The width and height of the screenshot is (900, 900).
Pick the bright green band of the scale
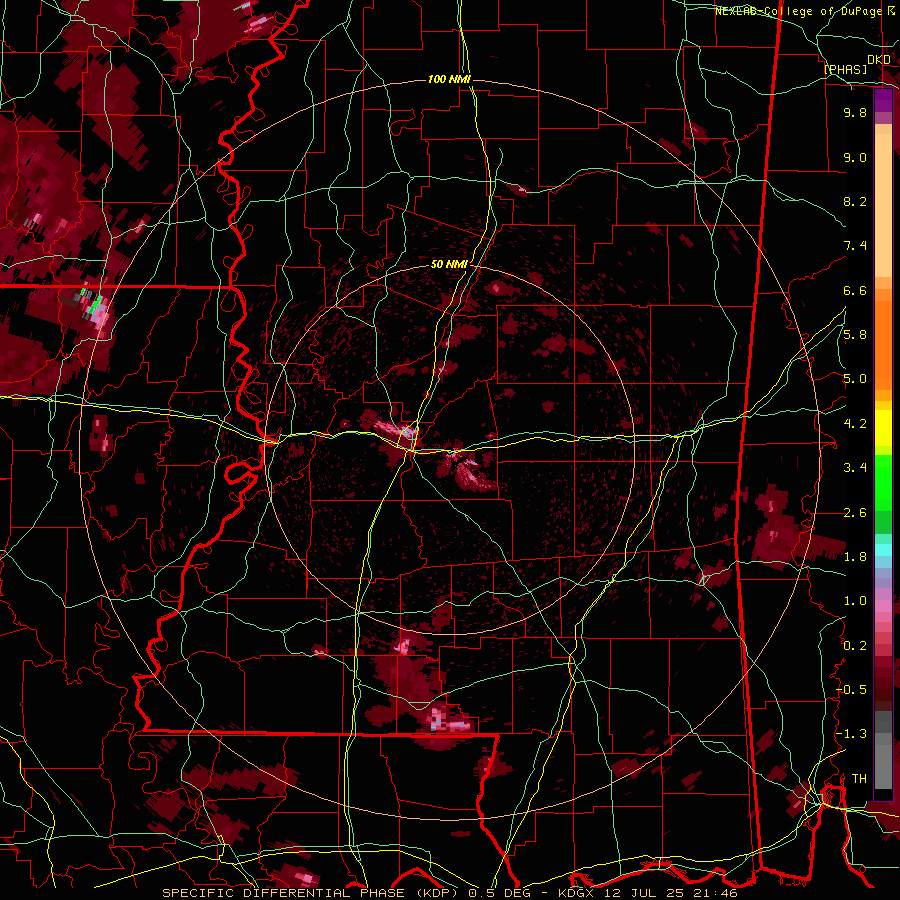tap(883, 482)
